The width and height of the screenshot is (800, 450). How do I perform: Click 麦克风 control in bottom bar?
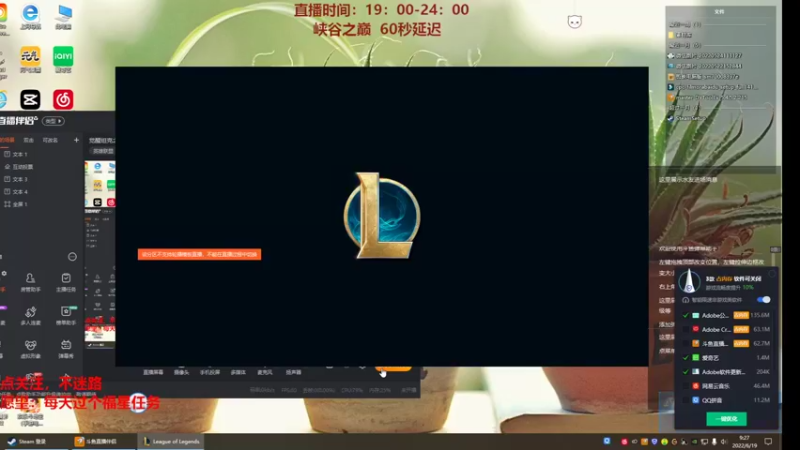[265, 372]
